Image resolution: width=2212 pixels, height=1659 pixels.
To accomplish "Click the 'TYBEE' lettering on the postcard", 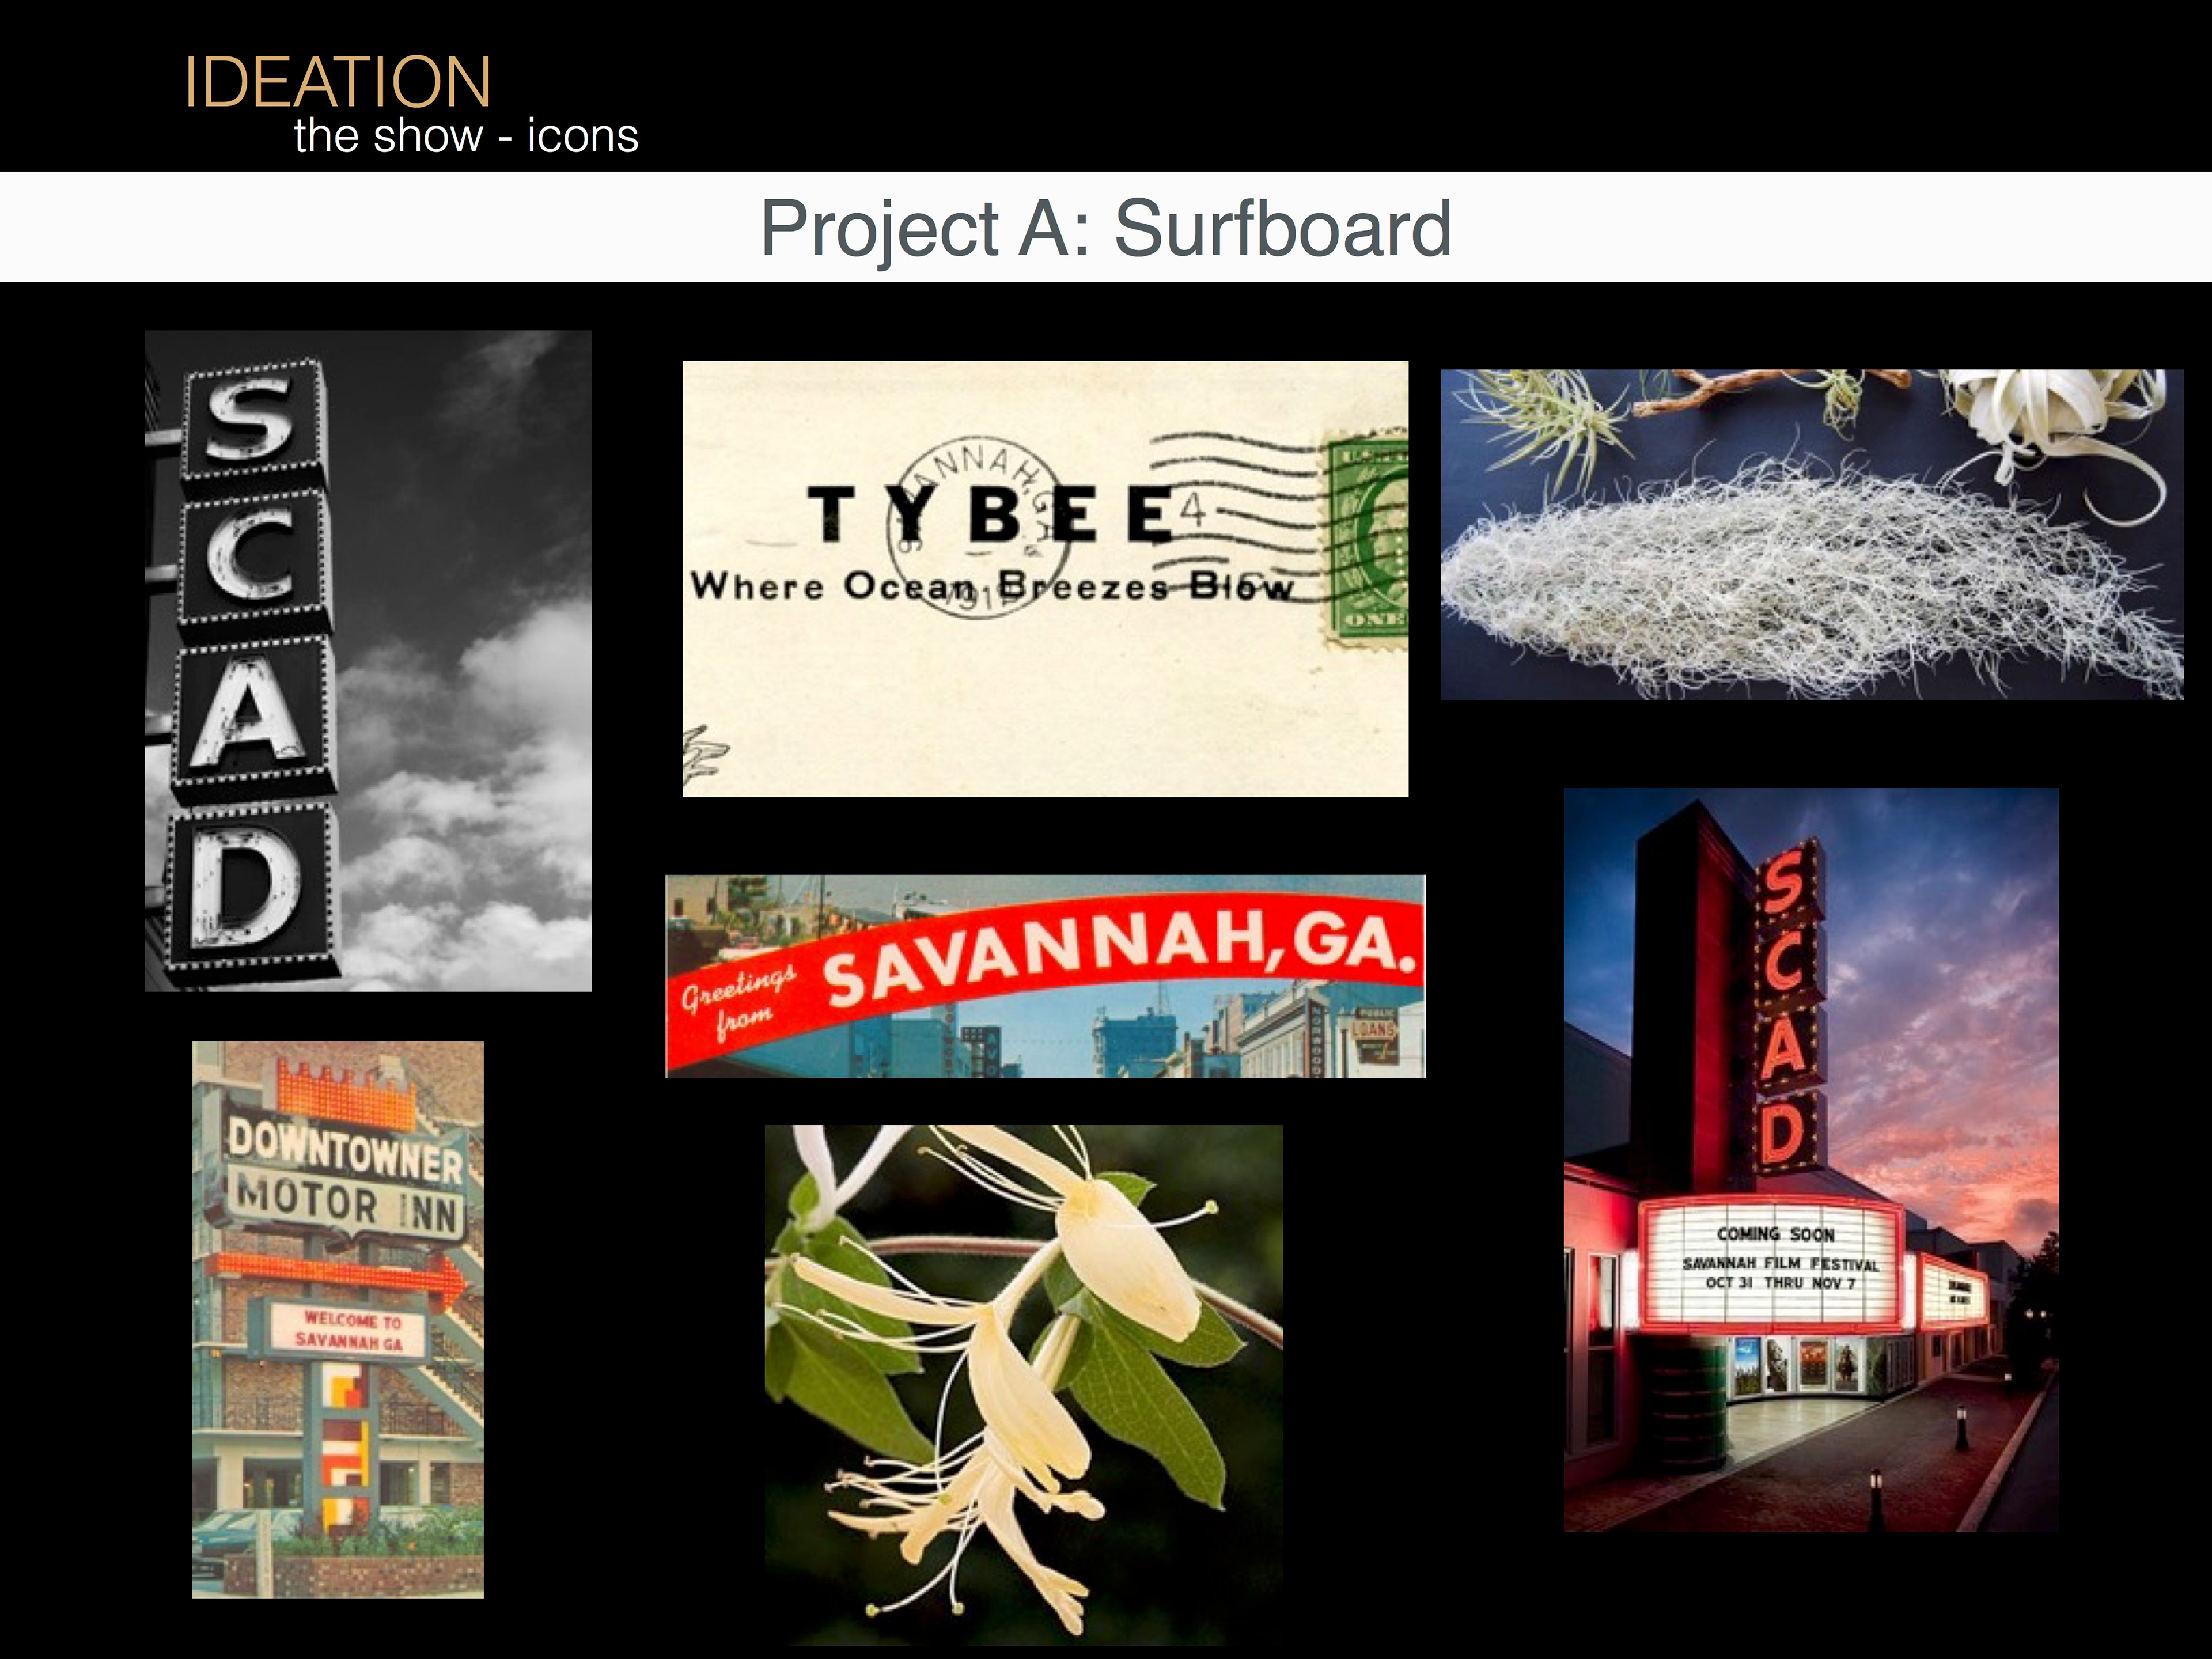I will tap(990, 514).
